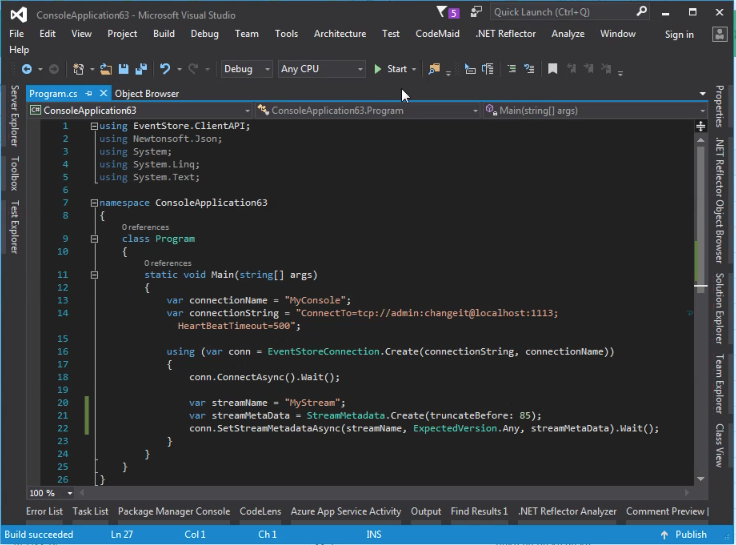Screen dimensions: 736x545
Task: Open the undo history dropdown arrow
Action: [179, 69]
